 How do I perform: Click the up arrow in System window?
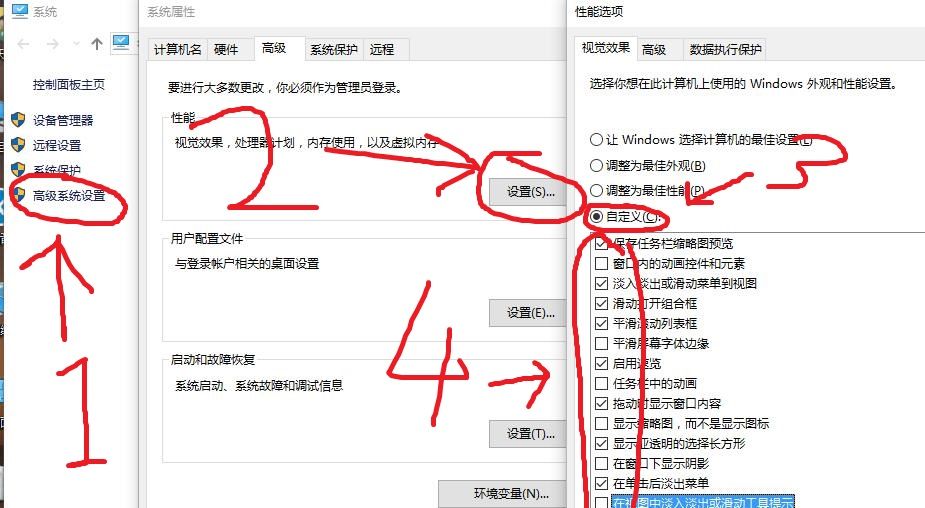(97, 44)
